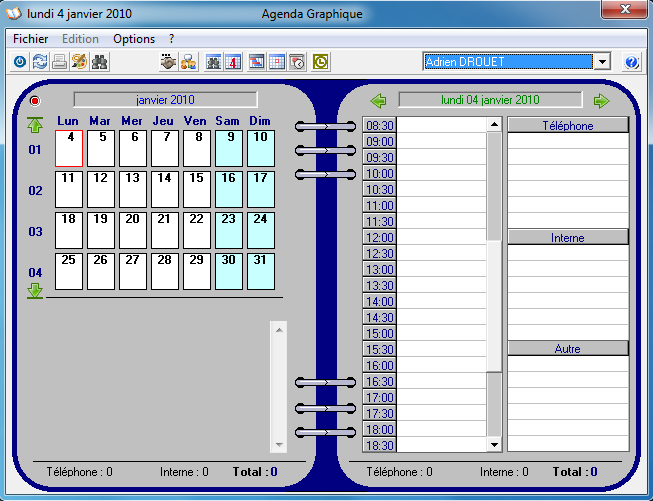Screen dimensions: 653x501
Task: Click the first row under Autre
Action: point(568,364)
